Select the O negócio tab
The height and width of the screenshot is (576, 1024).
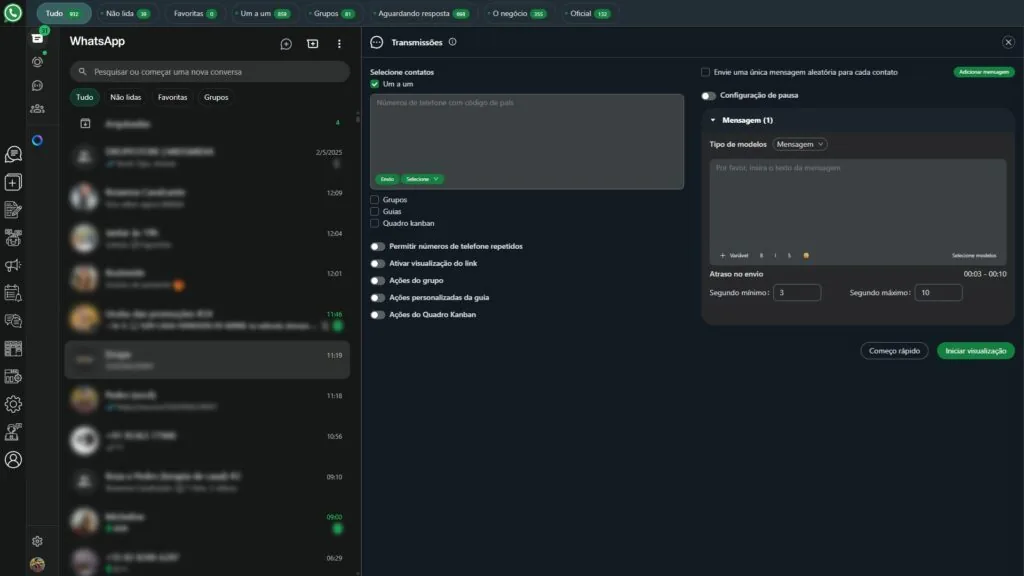[517, 13]
